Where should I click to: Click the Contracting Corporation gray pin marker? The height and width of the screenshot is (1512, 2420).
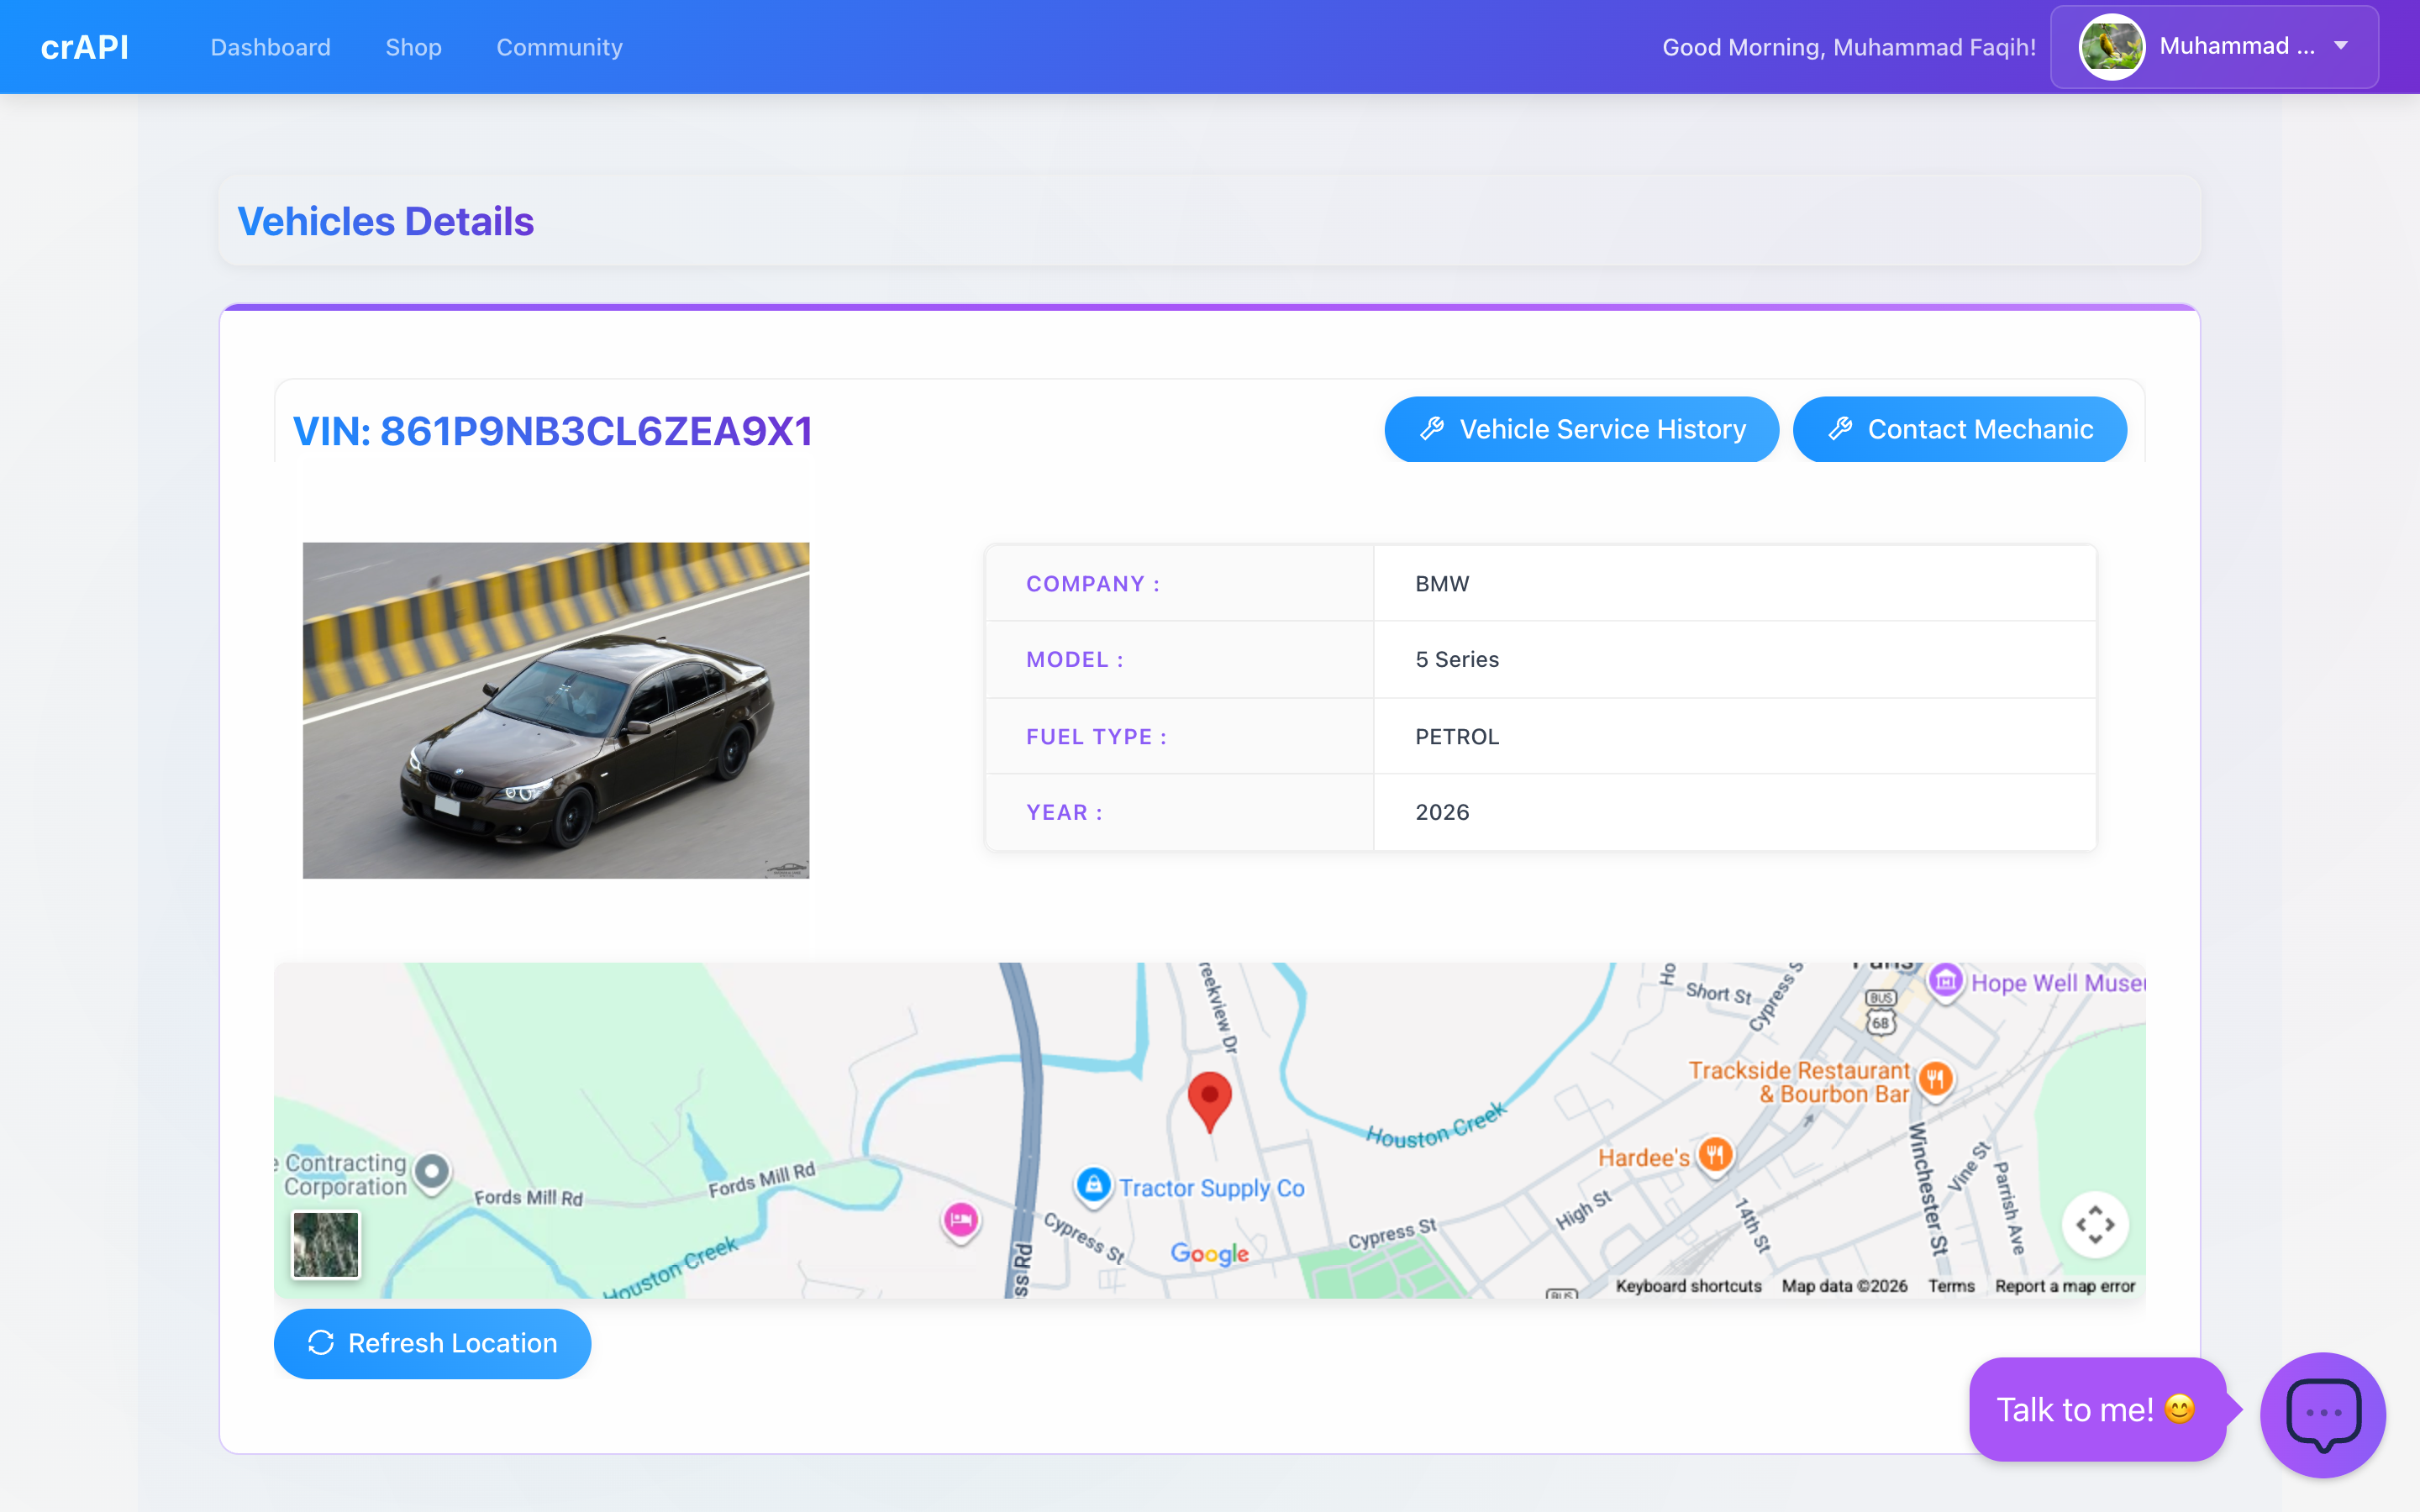click(x=432, y=1172)
